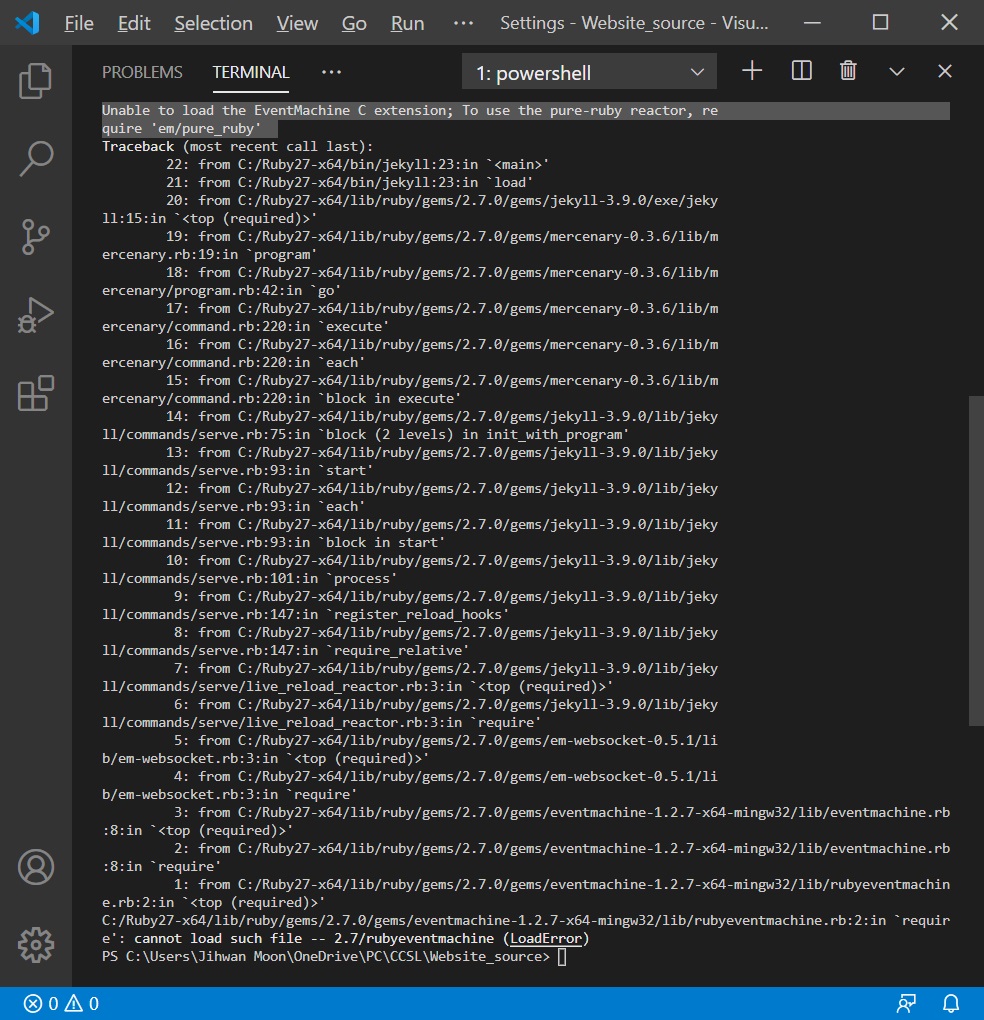Click 'cannot load such file' error text
This screenshot has height=1020, width=984.
click(218, 938)
